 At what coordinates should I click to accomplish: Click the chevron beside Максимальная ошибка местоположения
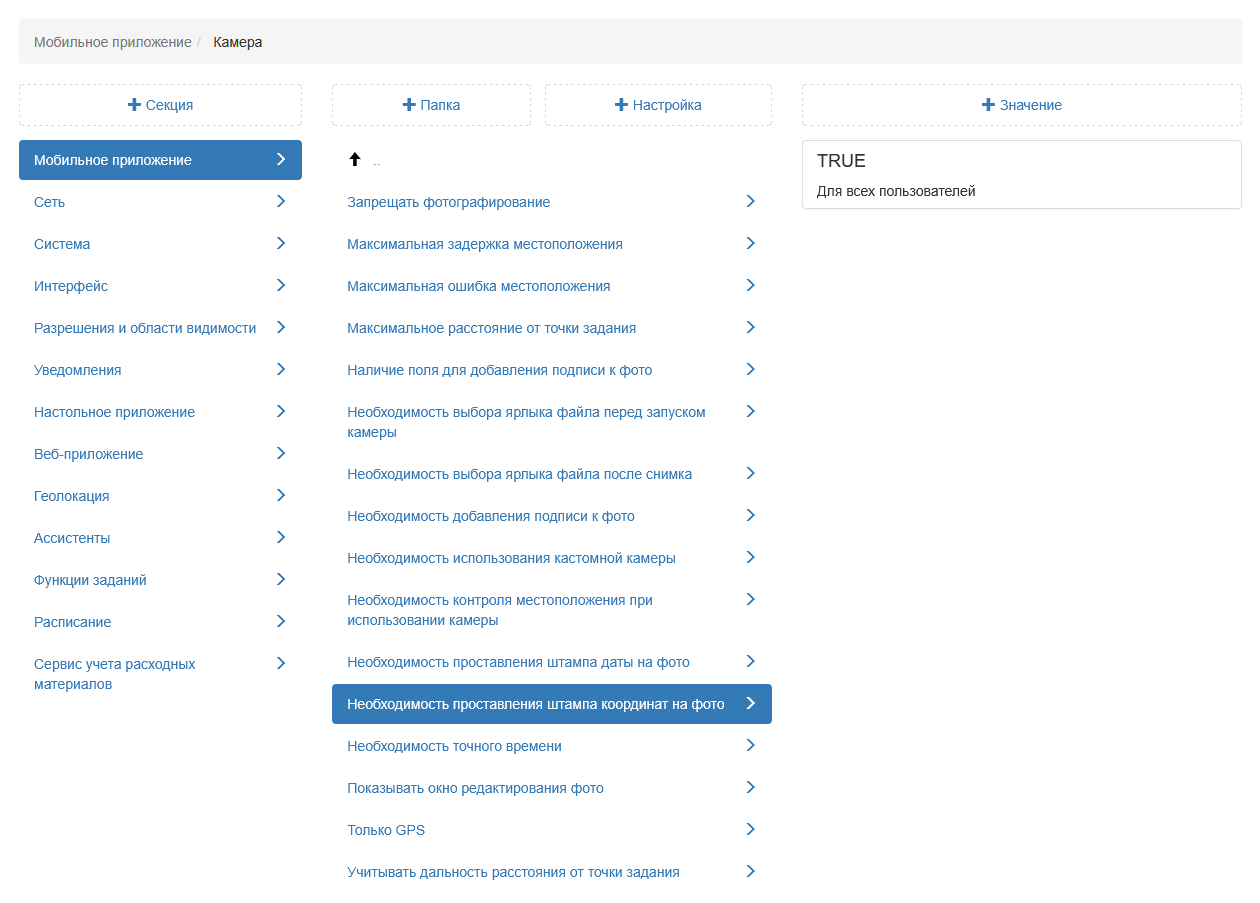coord(751,285)
